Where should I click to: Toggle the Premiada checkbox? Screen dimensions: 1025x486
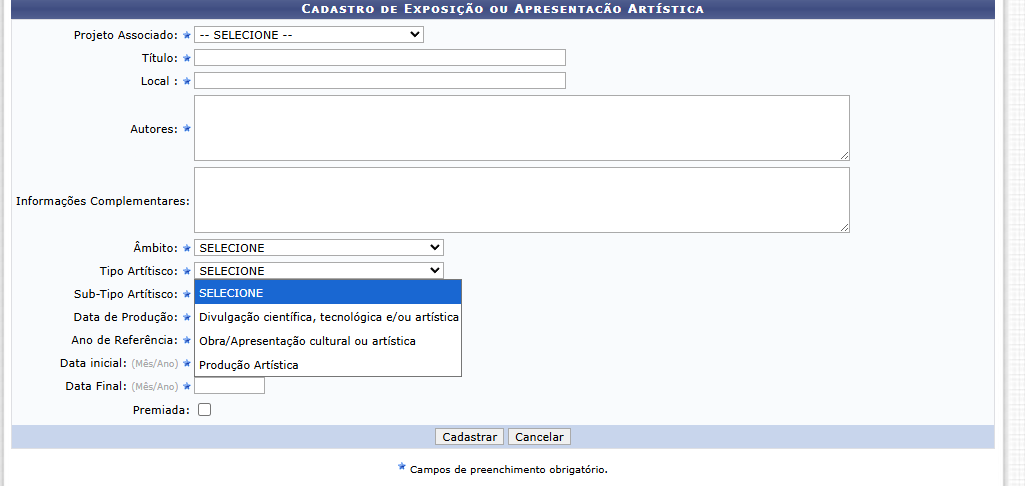(x=205, y=410)
